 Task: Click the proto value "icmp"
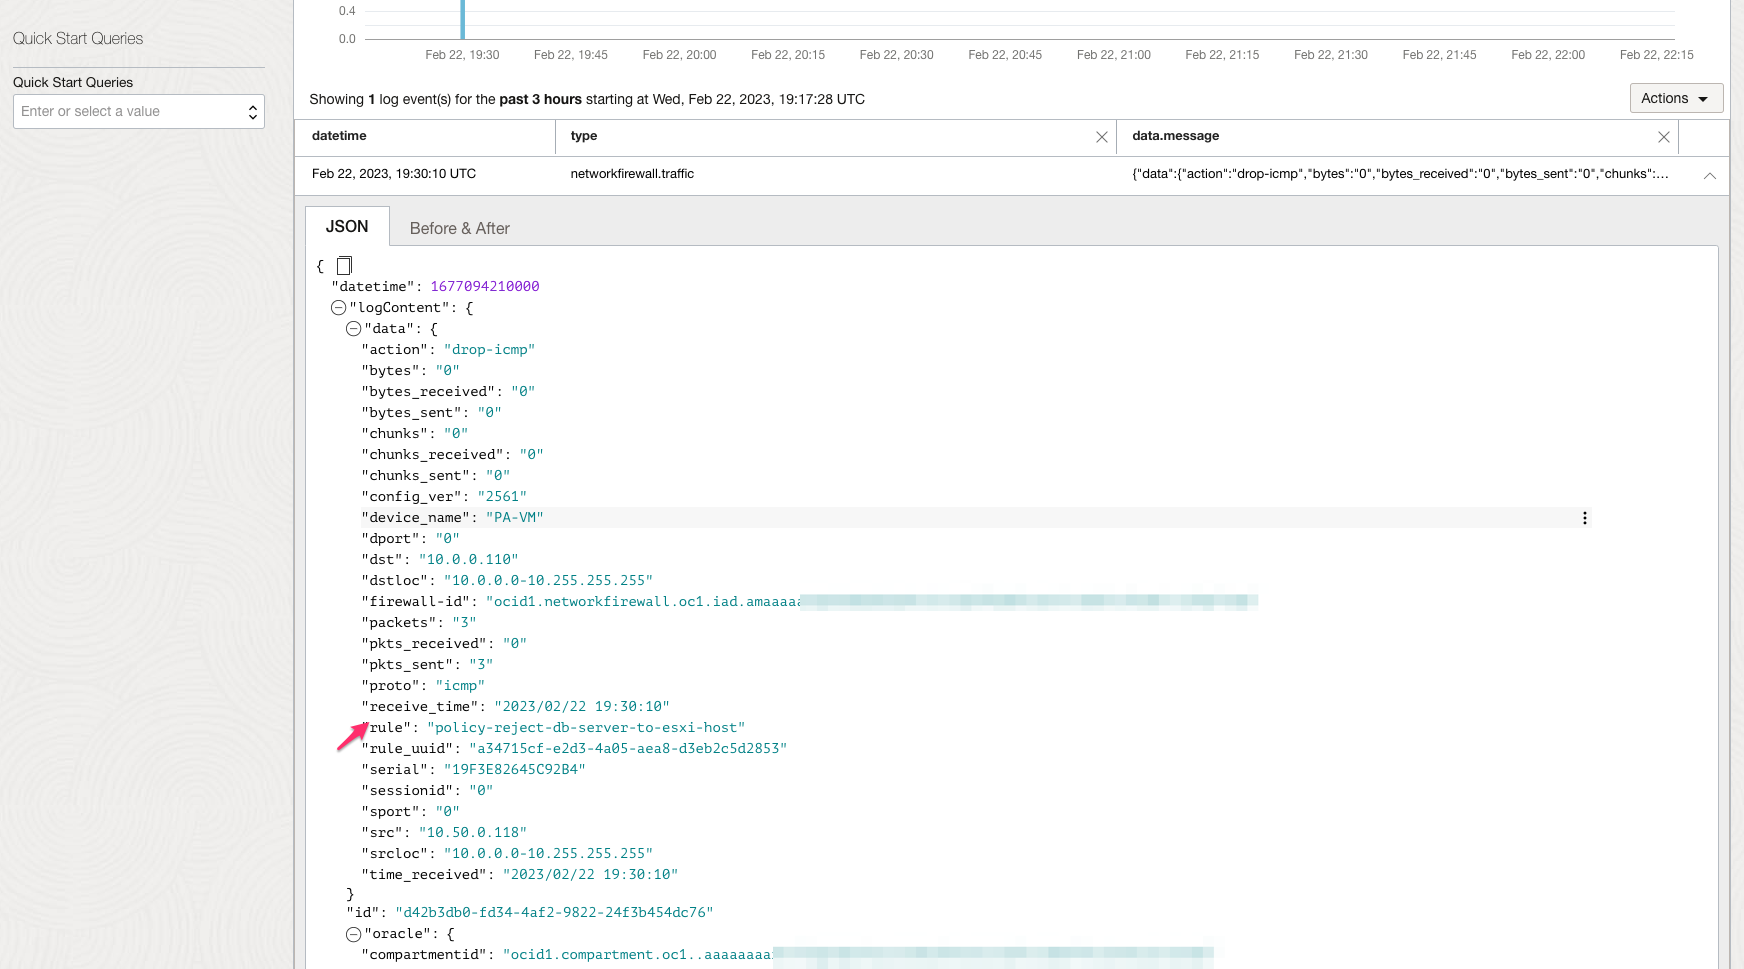[460, 686]
